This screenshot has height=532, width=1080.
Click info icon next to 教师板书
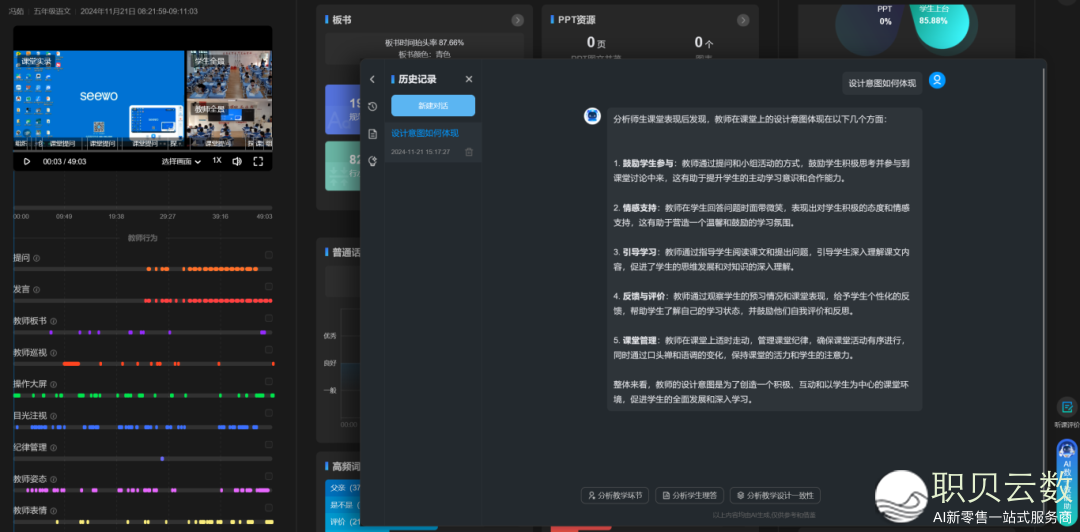pyautogui.click(x=54, y=321)
